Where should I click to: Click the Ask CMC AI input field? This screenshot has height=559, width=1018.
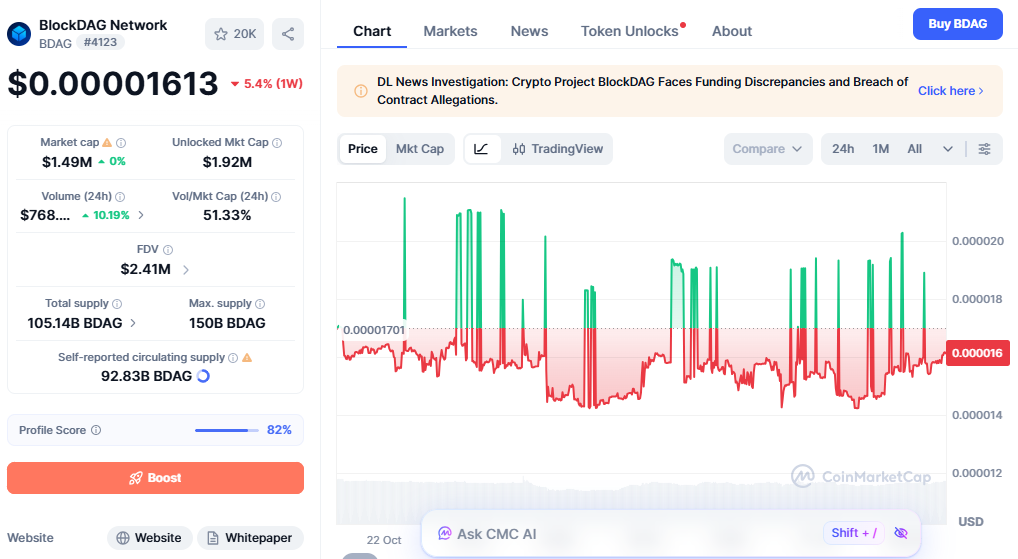[x=671, y=534]
